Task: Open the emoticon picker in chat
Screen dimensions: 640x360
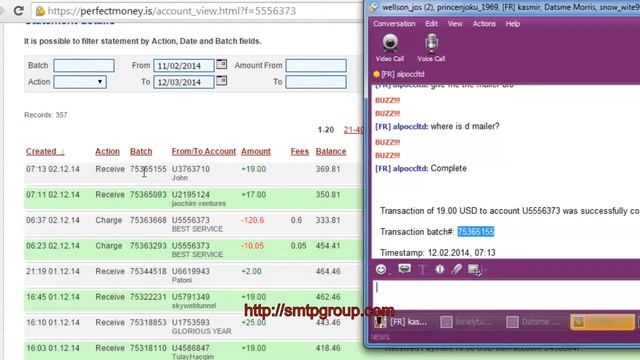Action: click(381, 269)
